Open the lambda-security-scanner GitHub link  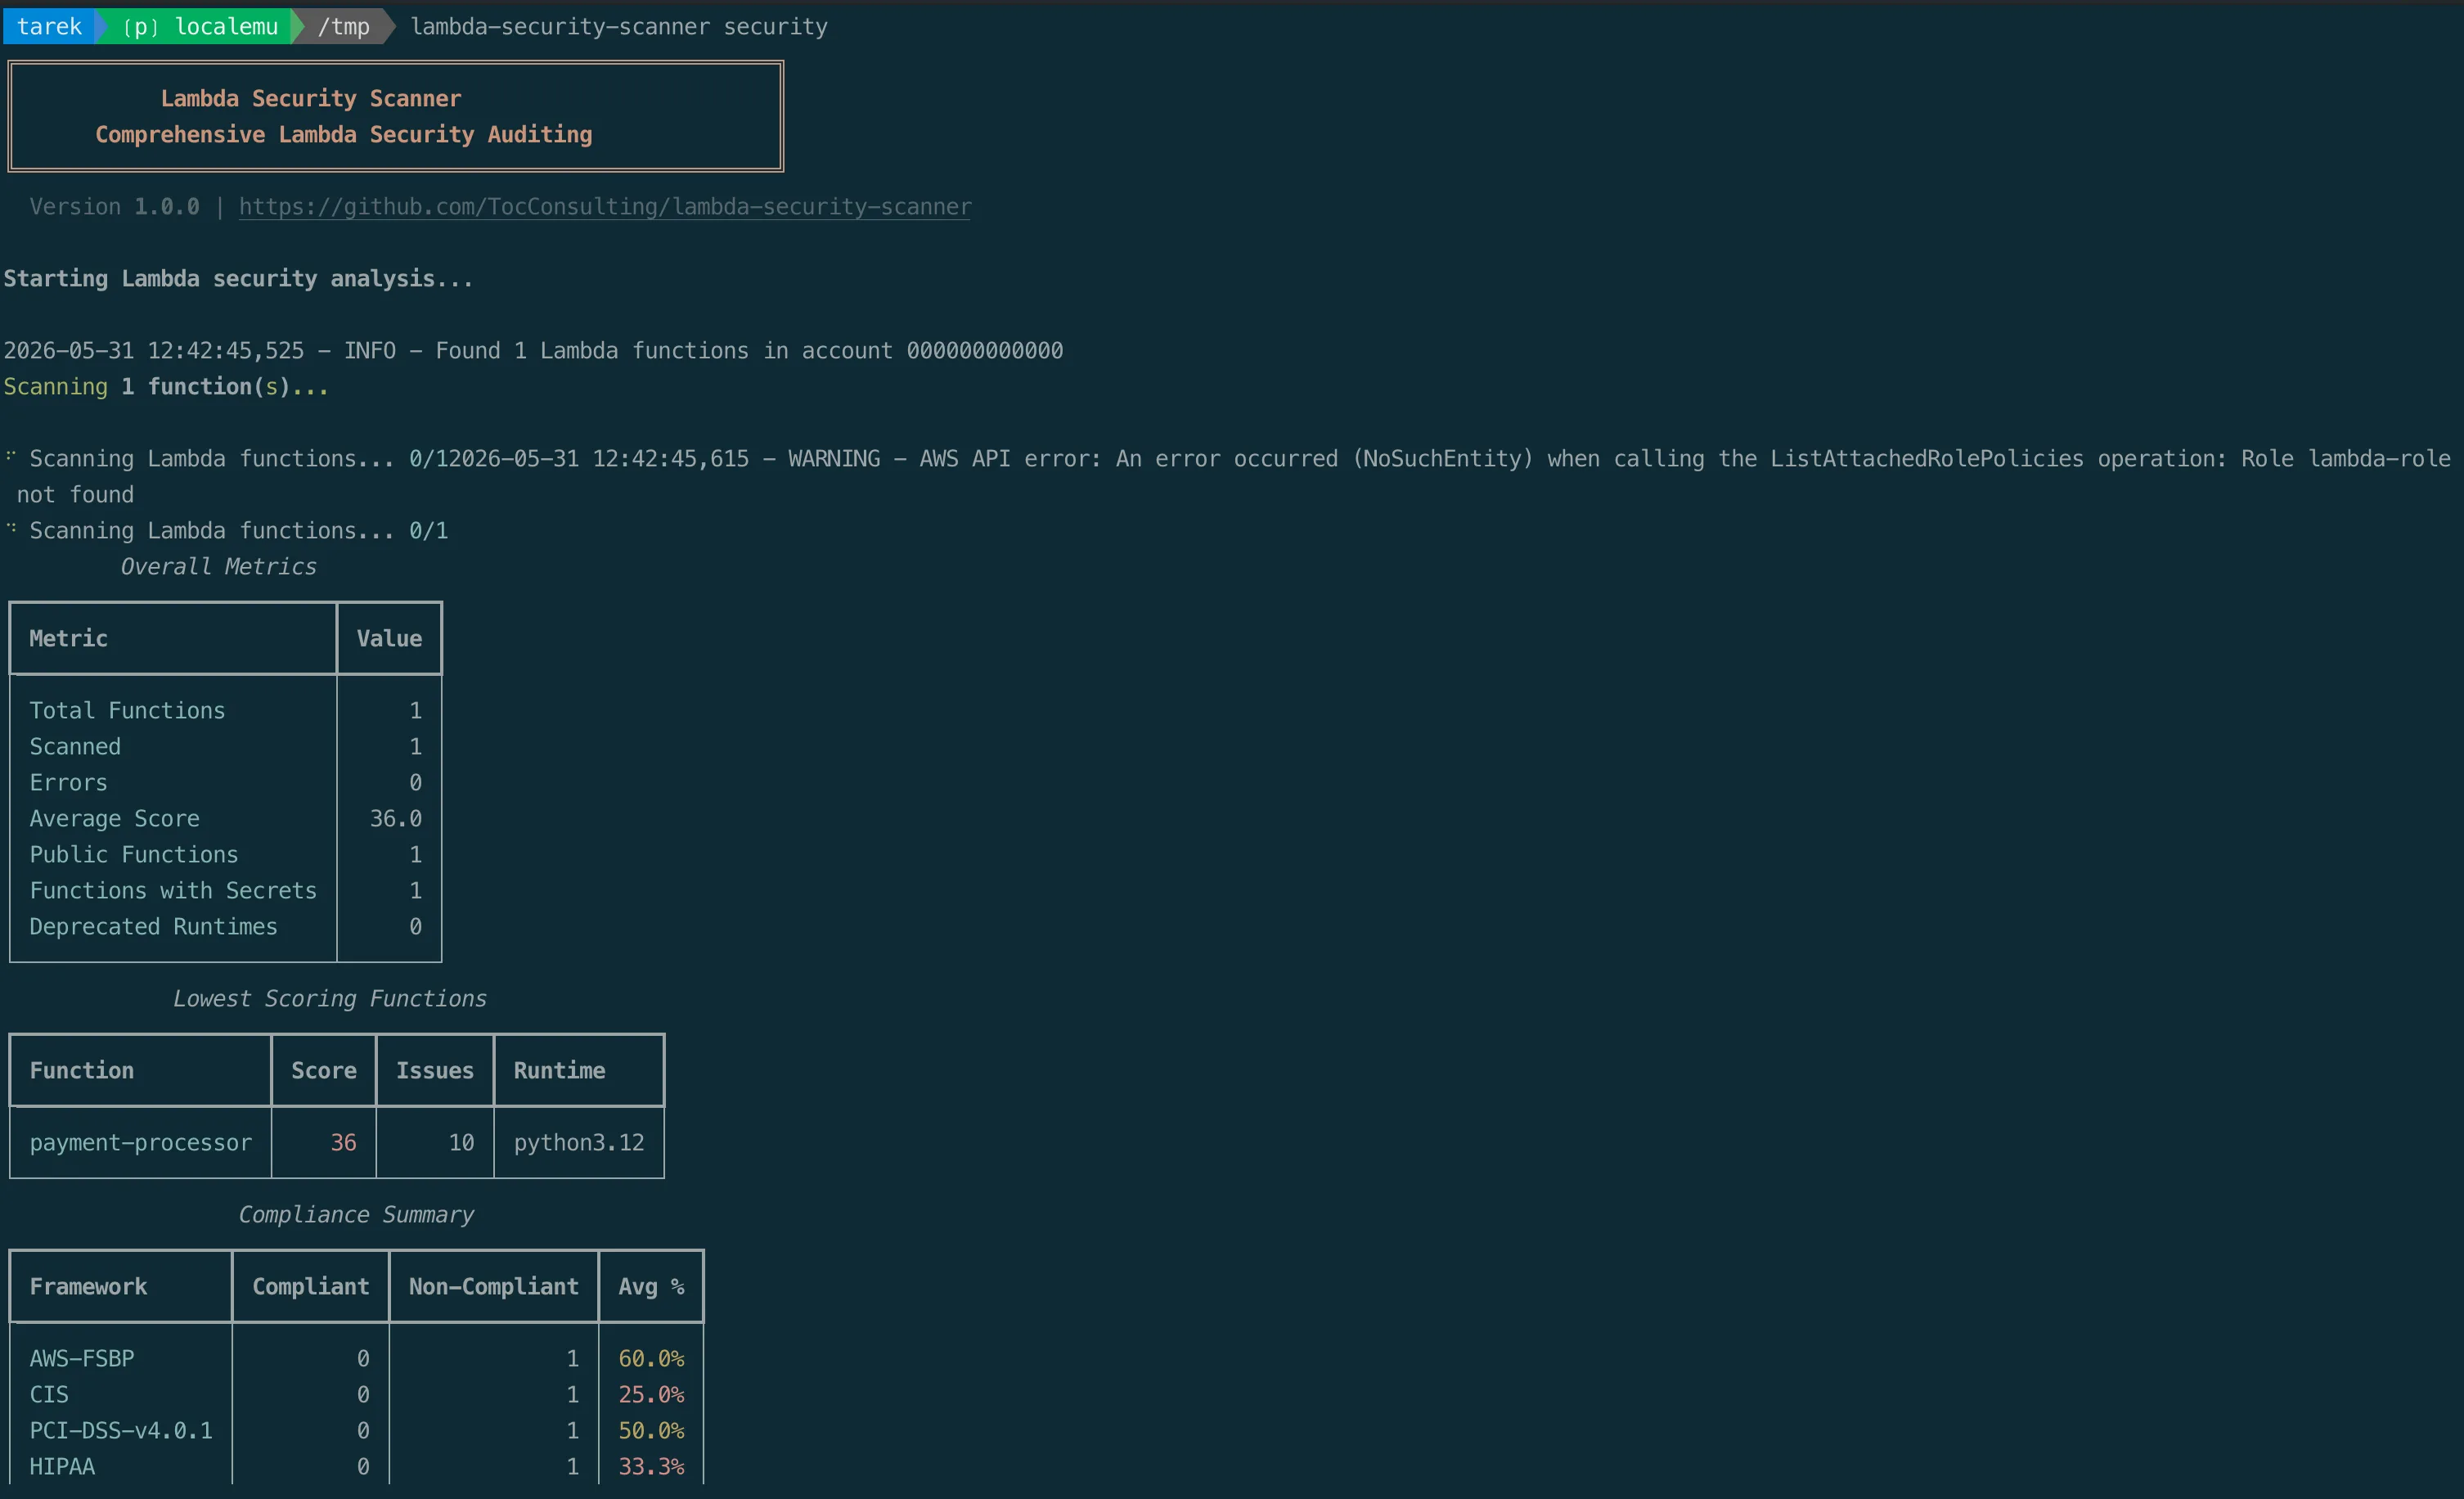tap(604, 206)
